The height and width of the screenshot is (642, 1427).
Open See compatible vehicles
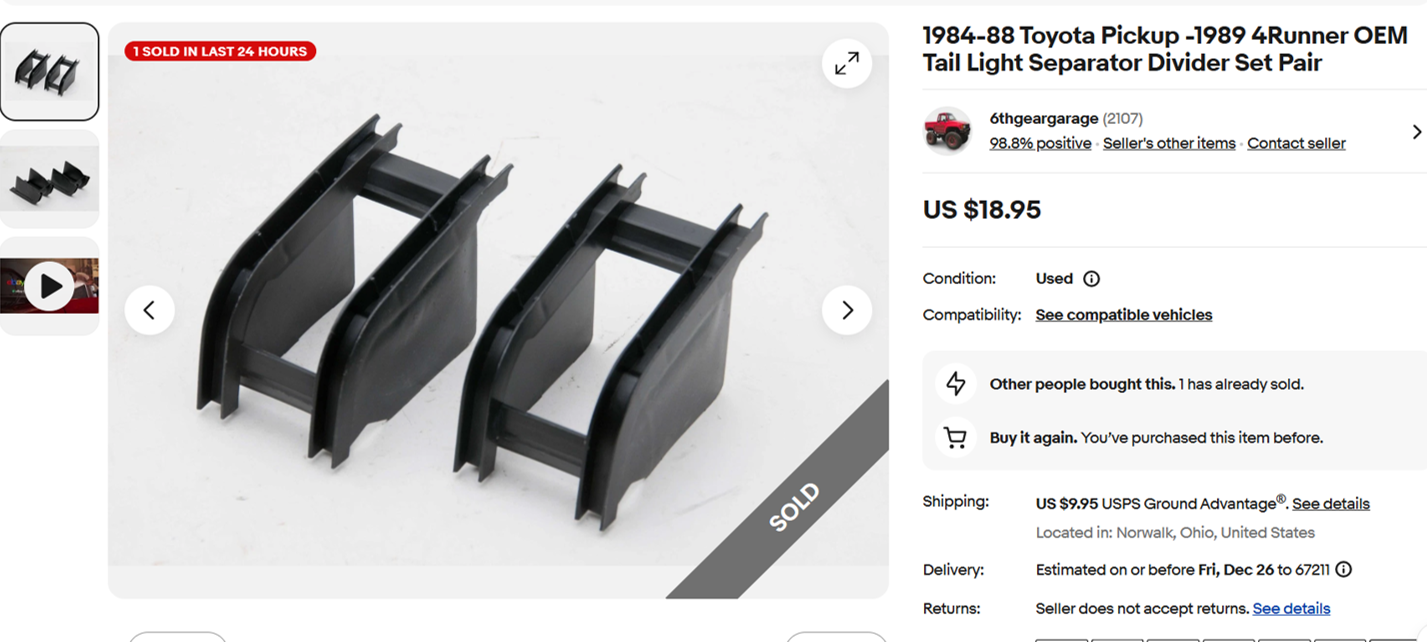pos(1124,315)
